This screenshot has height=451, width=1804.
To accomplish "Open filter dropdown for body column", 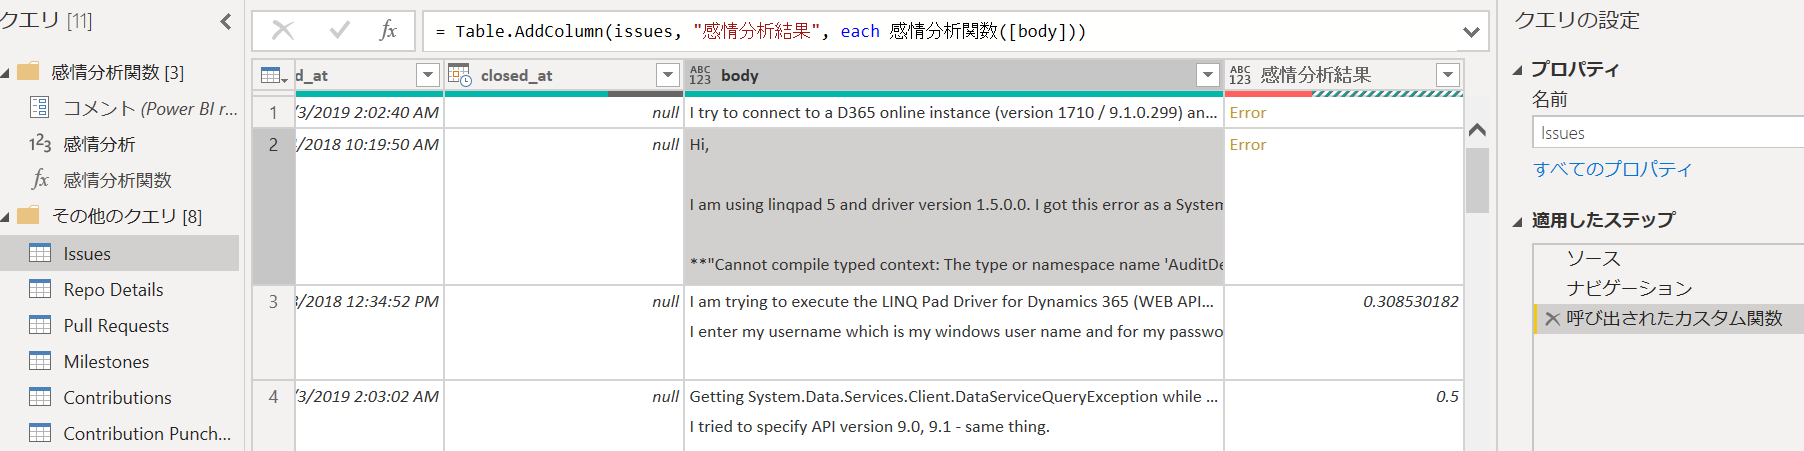I will [x=1208, y=75].
